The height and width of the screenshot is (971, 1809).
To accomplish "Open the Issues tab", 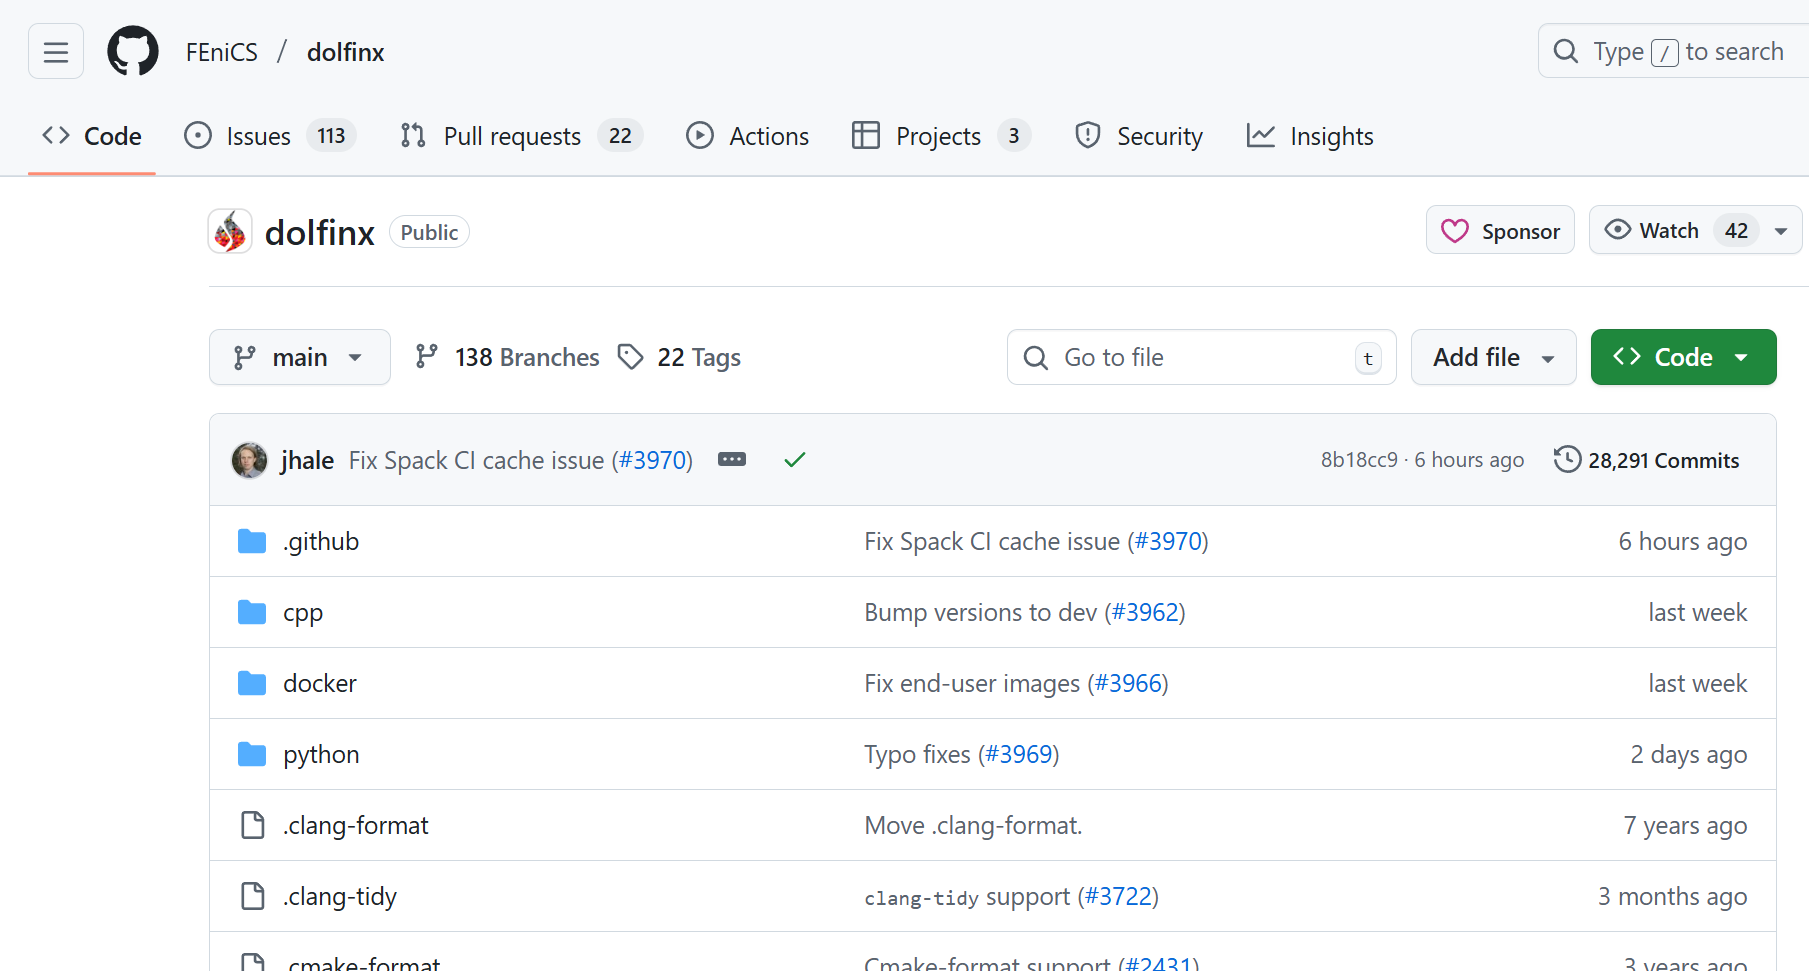I will click(270, 136).
